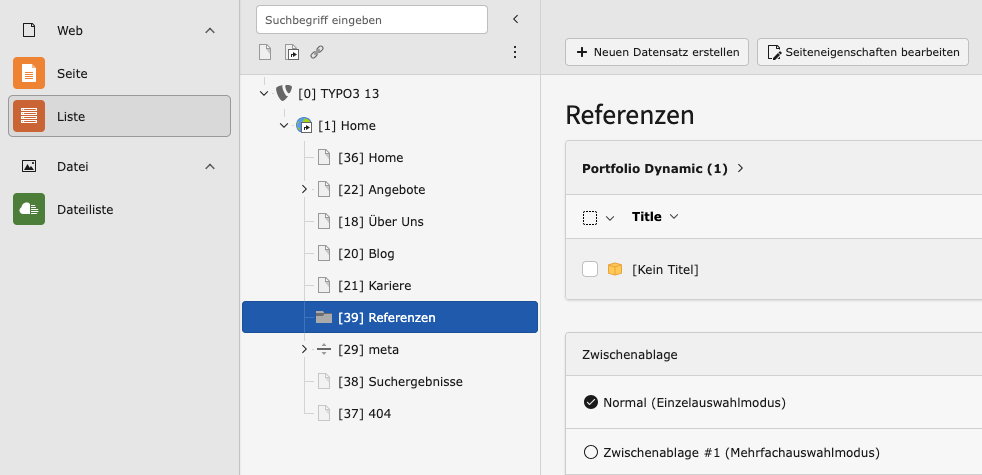This screenshot has width=982, height=475.
Task: Expand the meta page tree node
Action: 304,349
